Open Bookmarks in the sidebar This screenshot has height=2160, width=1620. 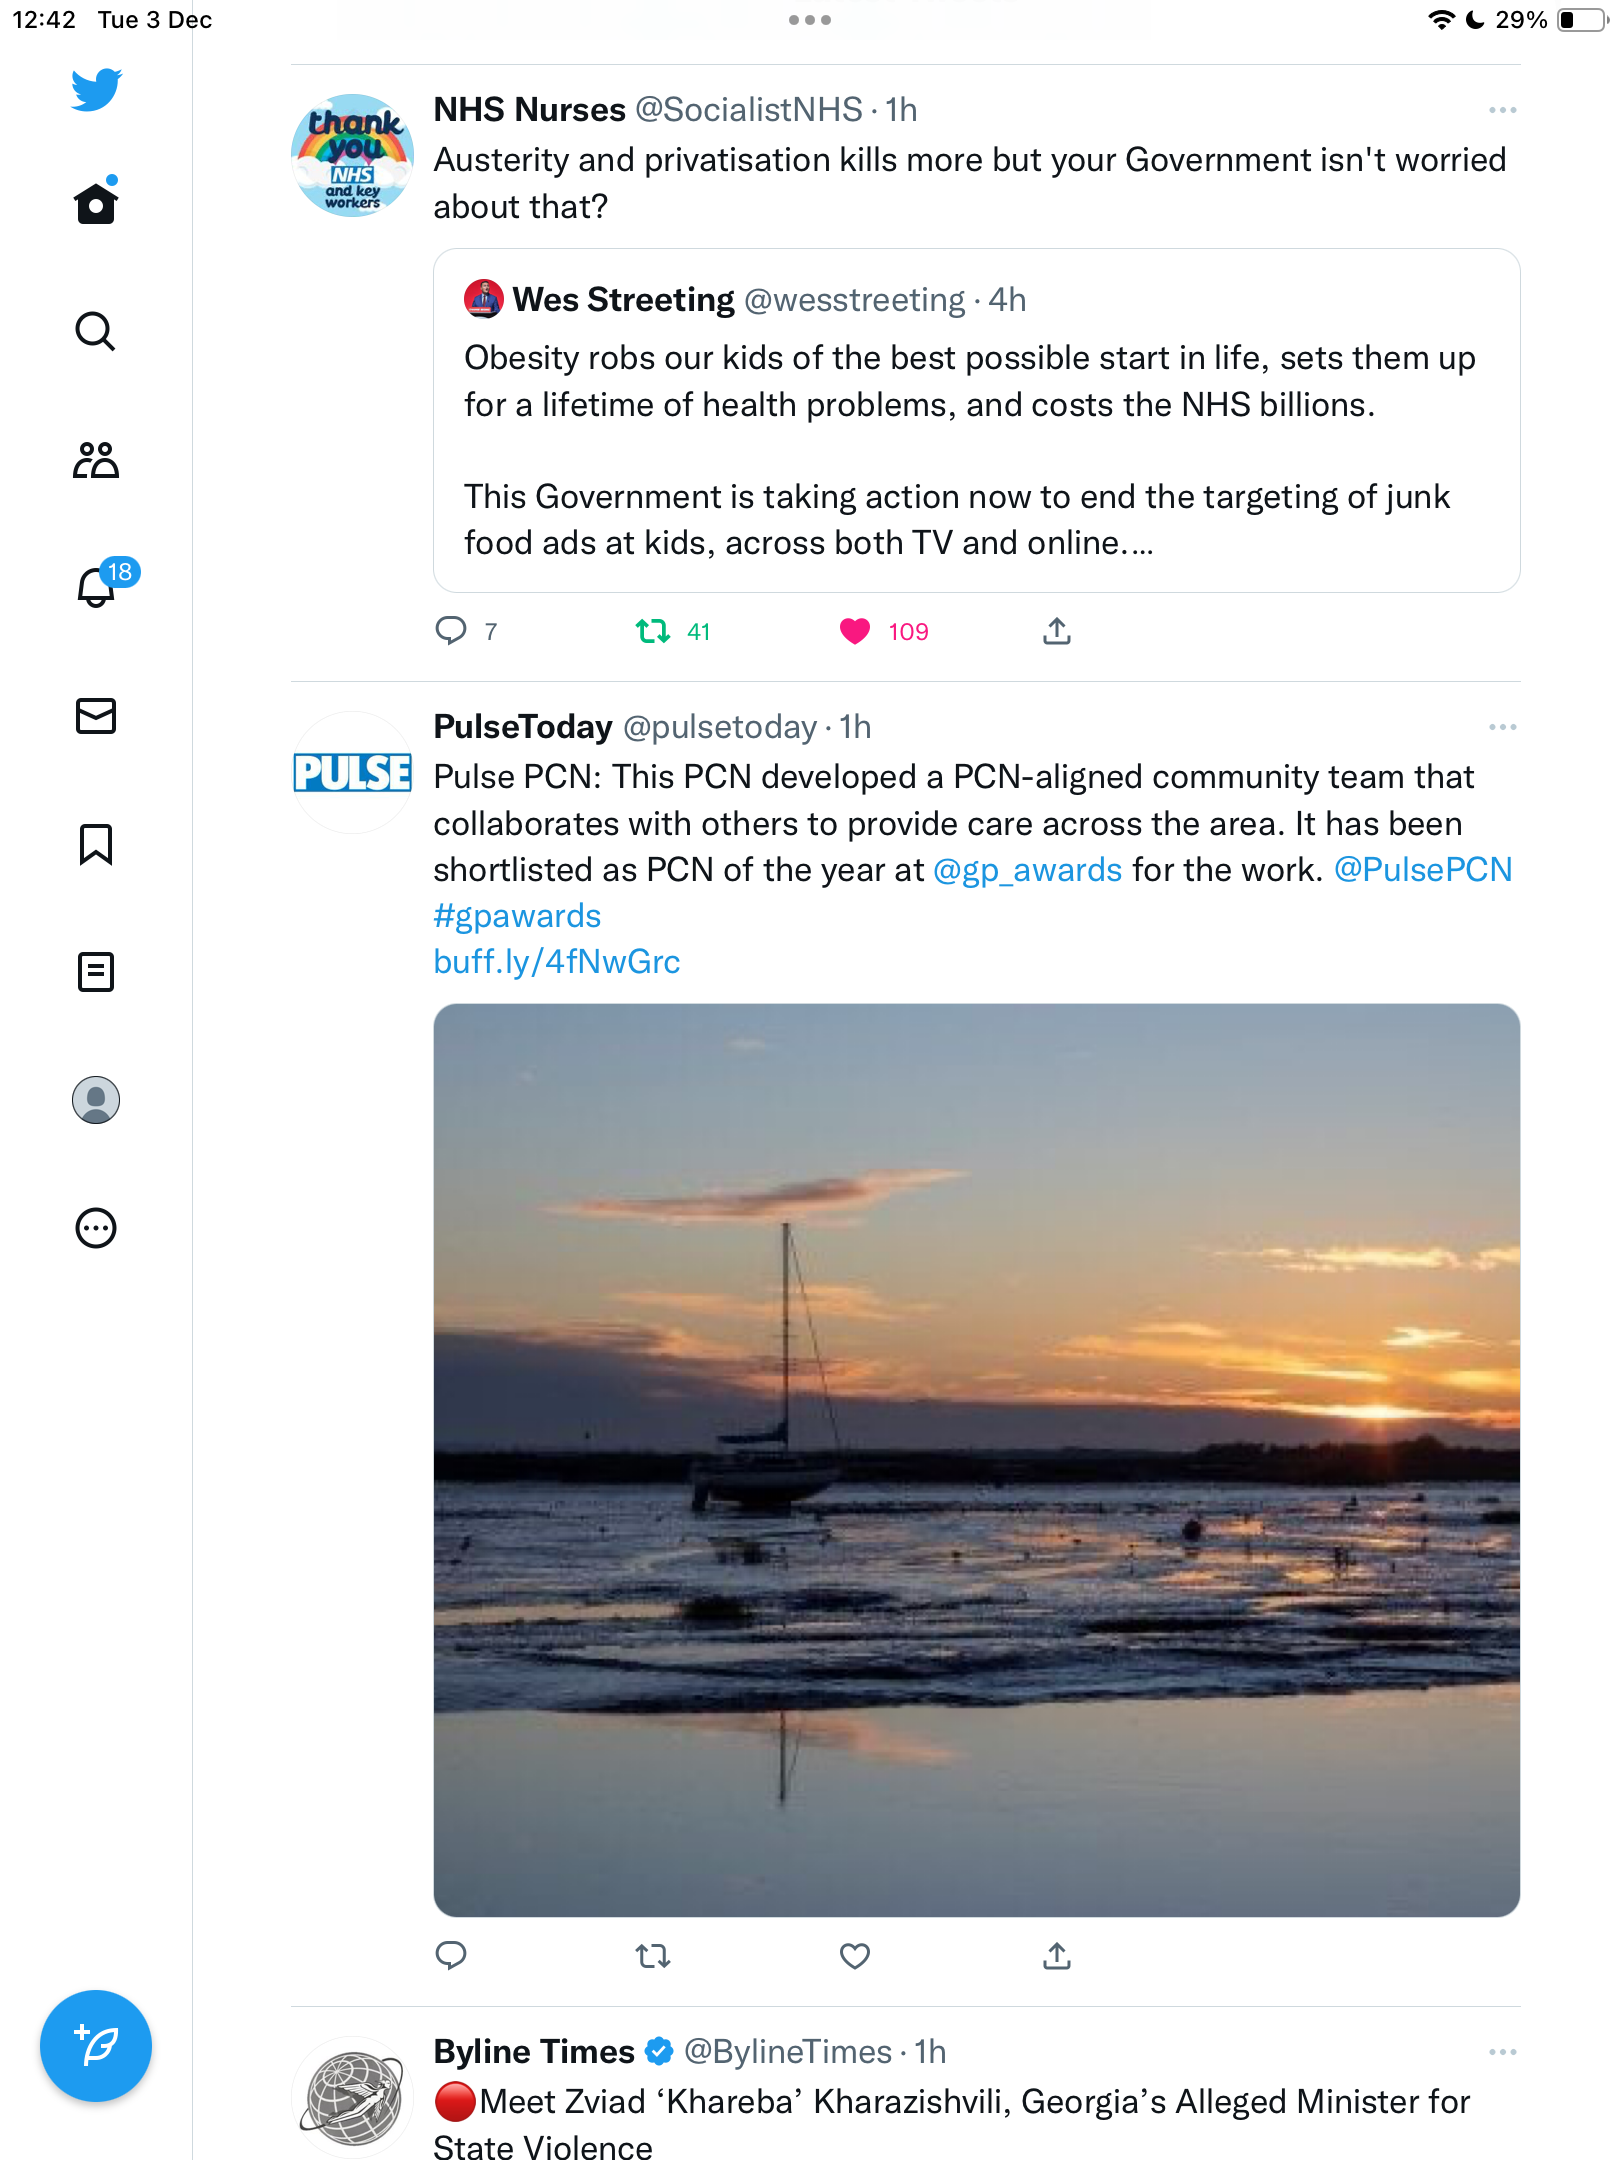(96, 844)
